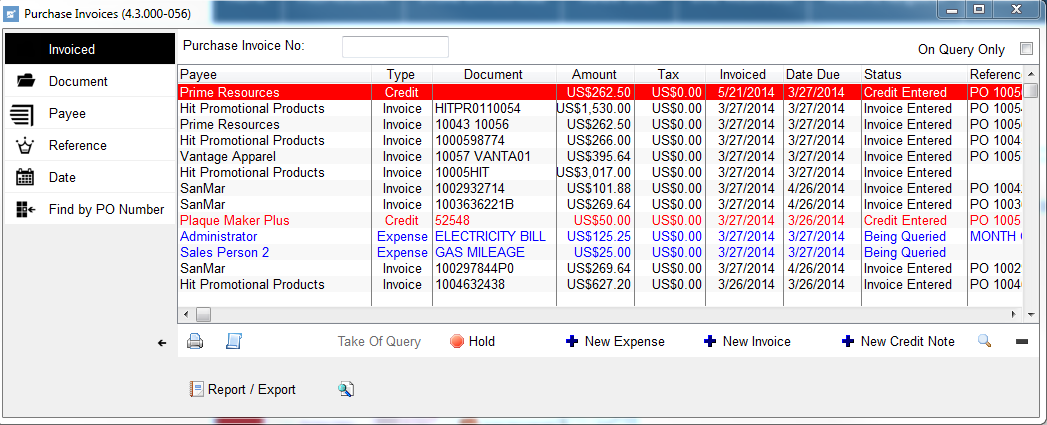
Task: Switch to the Payee sidebar tab
Action: [89, 114]
